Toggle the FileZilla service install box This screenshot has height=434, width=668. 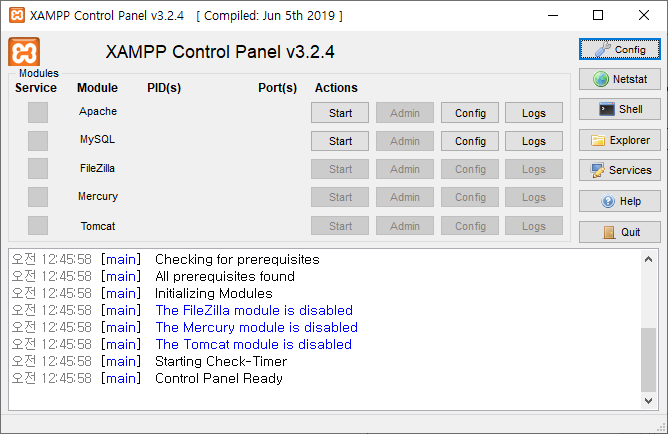pos(38,169)
